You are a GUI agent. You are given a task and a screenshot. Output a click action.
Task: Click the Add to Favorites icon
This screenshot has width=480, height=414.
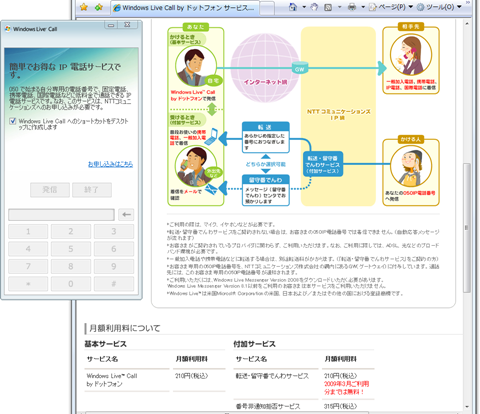99,7
